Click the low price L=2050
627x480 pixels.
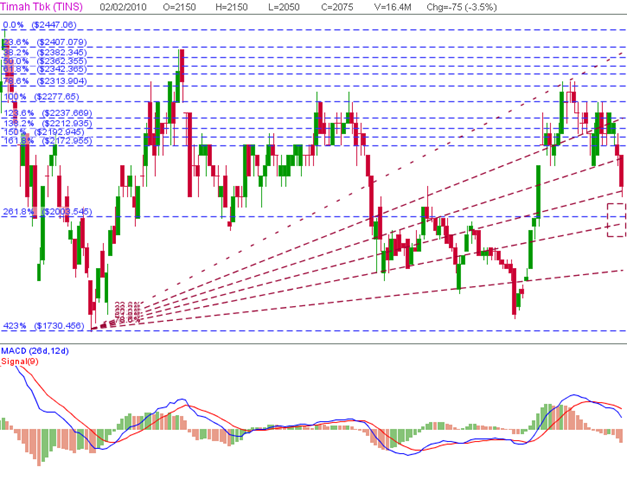pos(284,7)
